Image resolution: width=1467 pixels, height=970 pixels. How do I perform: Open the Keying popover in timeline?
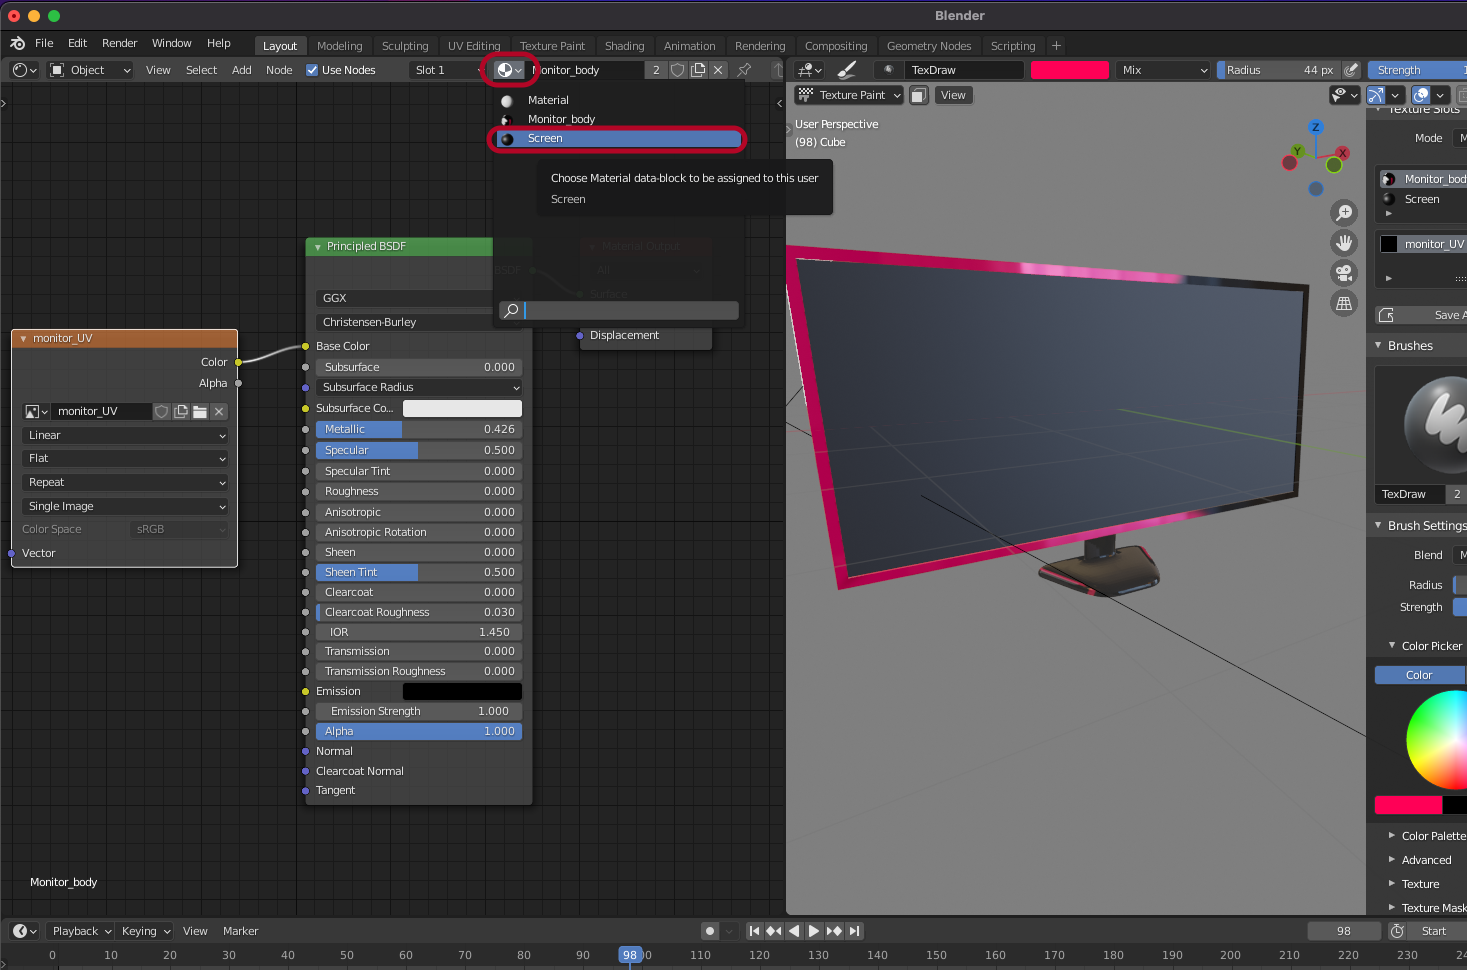[x=145, y=931]
